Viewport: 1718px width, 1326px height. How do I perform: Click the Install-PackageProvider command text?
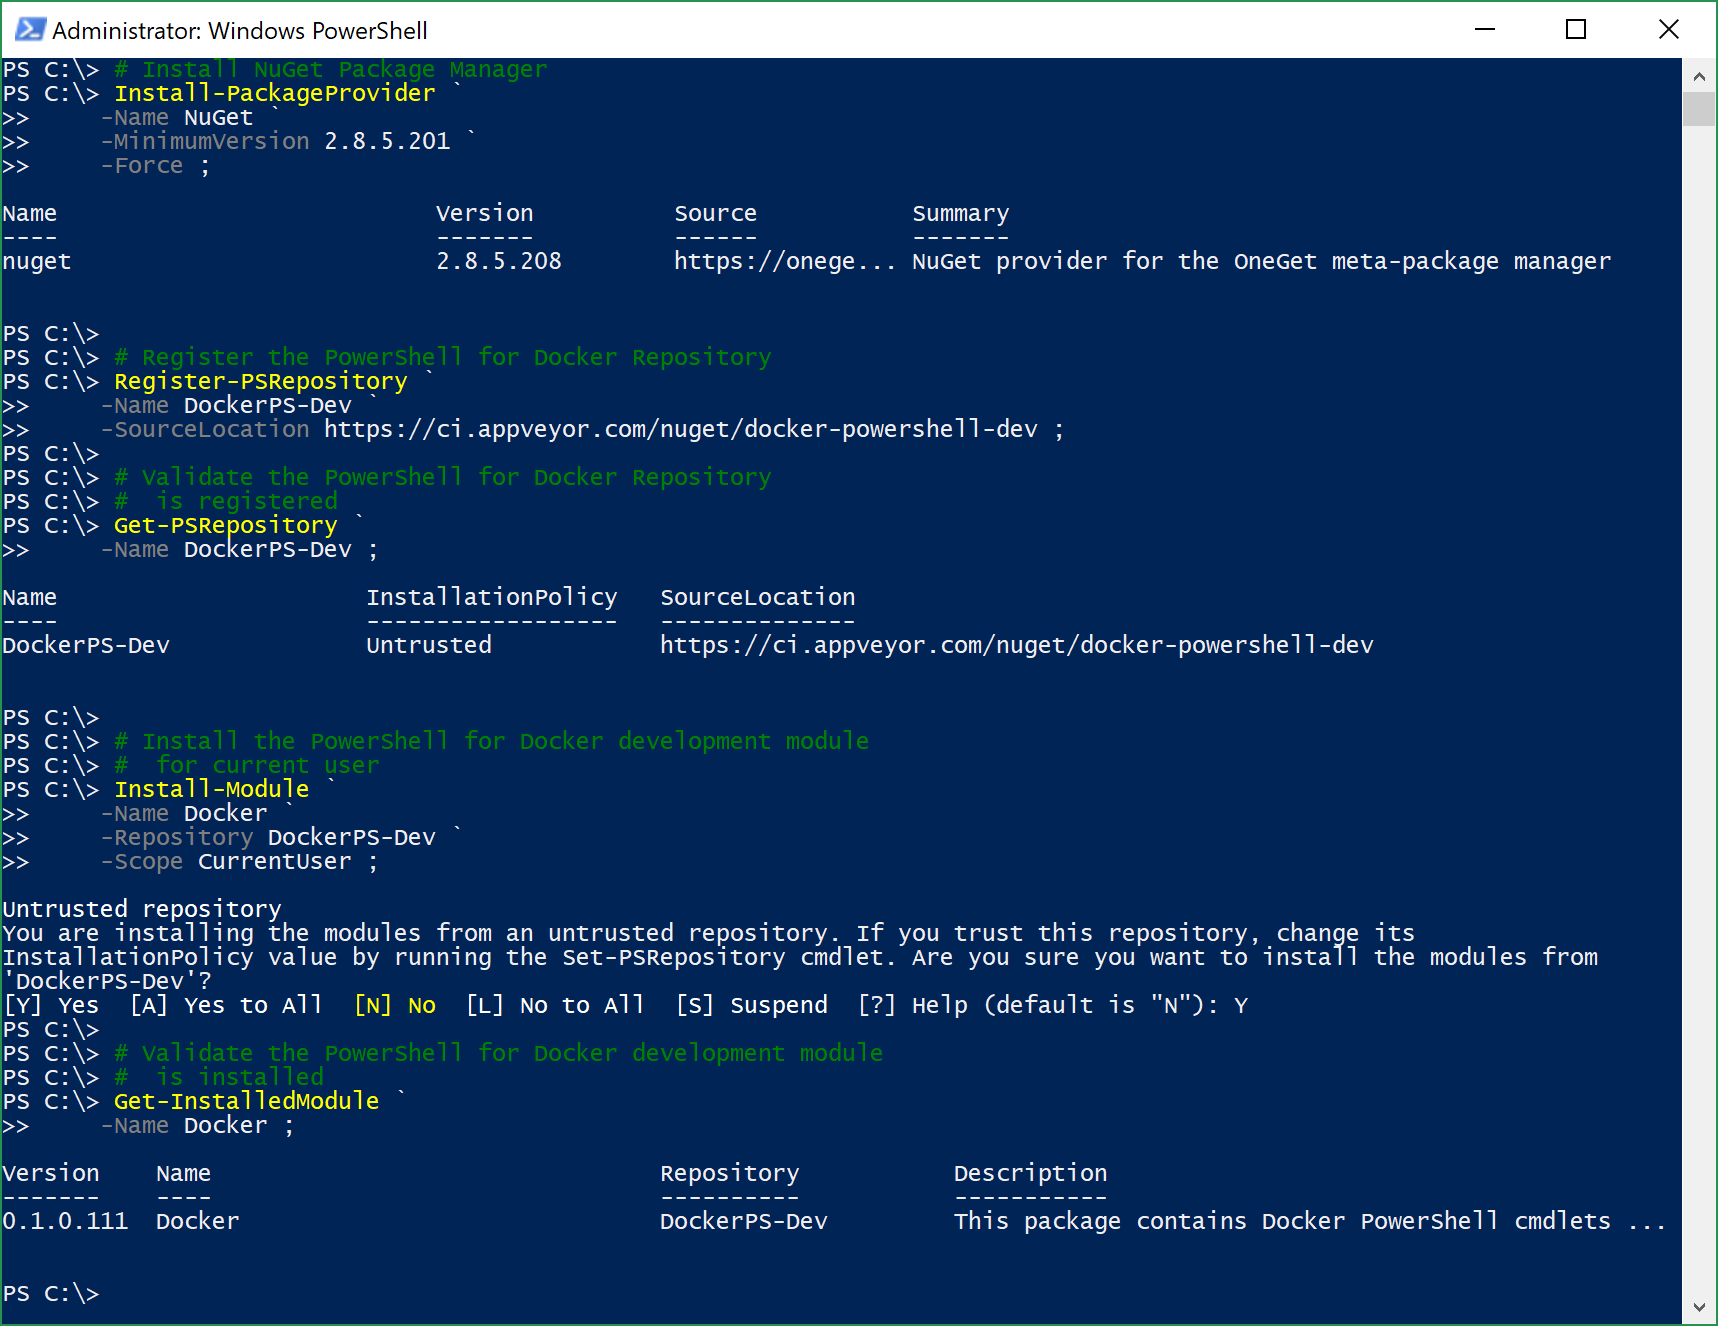(x=275, y=93)
